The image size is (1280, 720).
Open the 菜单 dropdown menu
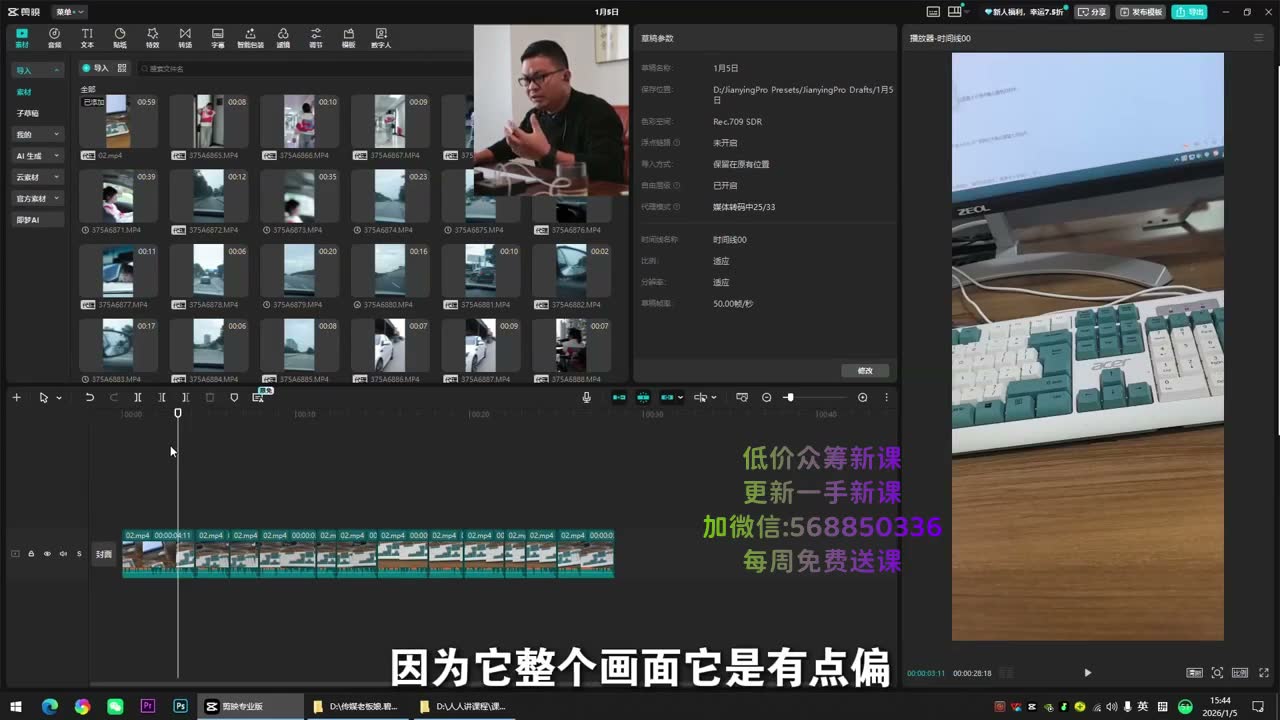click(x=69, y=12)
